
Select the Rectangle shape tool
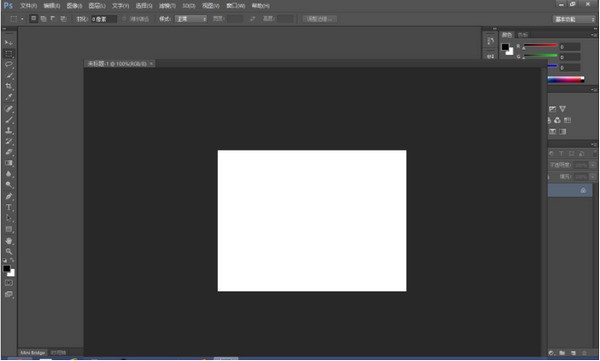coord(8,229)
